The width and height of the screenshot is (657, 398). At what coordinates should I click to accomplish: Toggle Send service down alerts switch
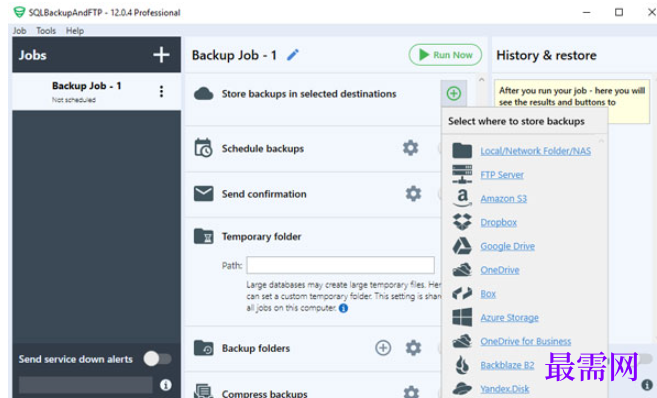(x=158, y=359)
